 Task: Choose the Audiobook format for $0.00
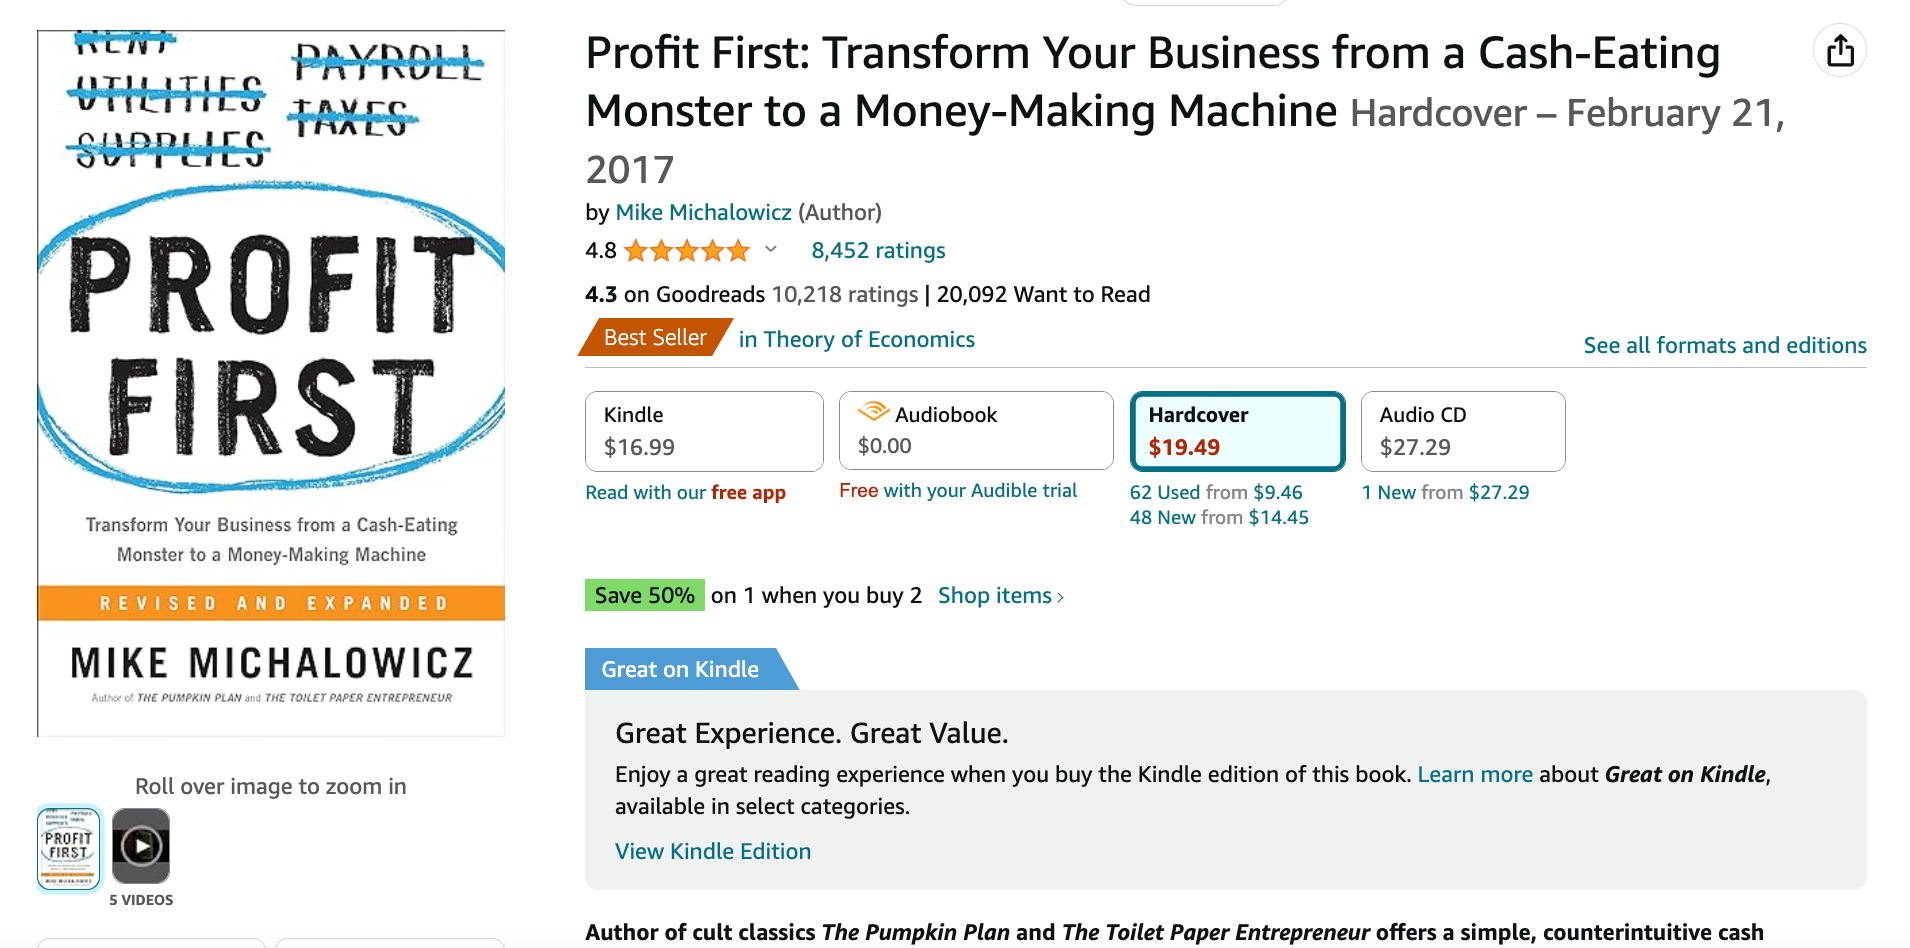976,431
